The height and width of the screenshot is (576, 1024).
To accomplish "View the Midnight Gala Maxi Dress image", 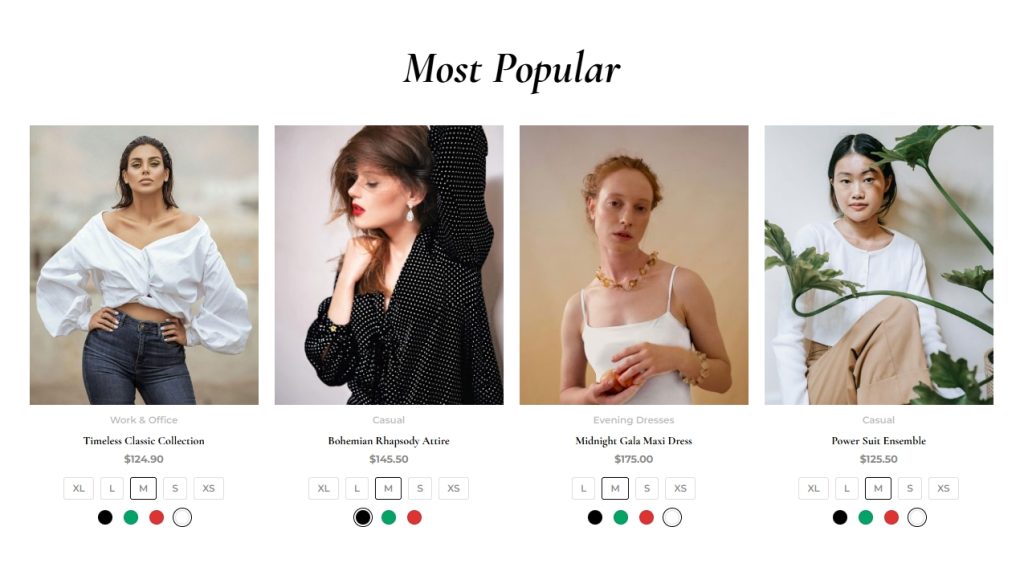I will 633,264.
